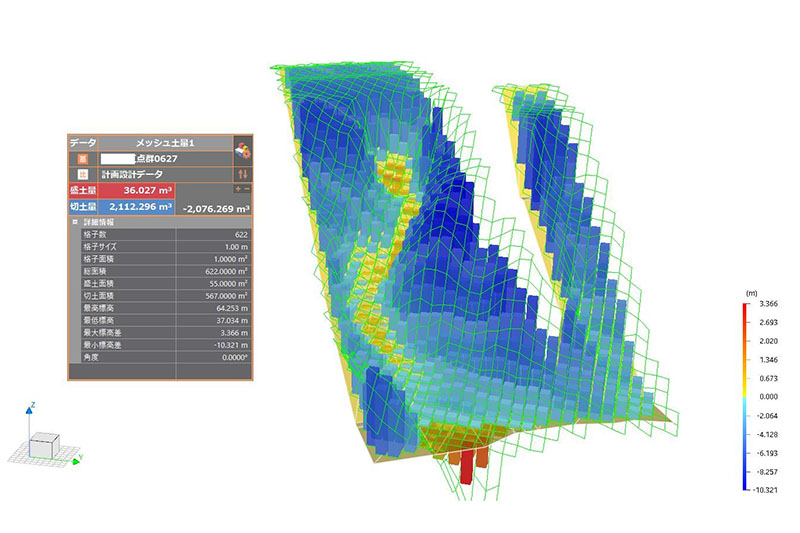Click the view cube in the axis gizmo
This screenshot has height=533, width=800.
43,444
